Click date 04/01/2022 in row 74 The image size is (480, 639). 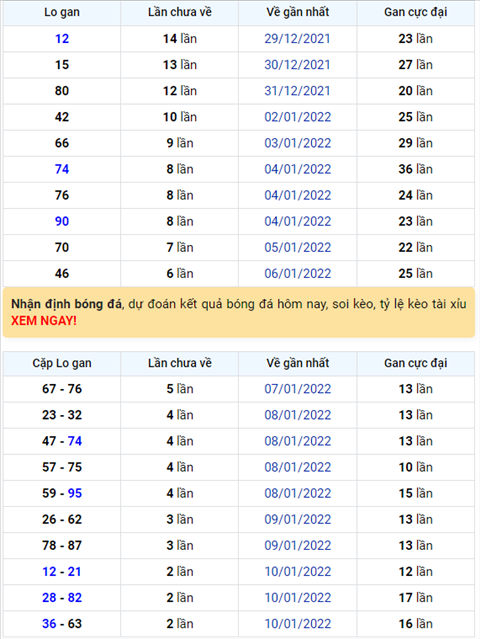(297, 169)
